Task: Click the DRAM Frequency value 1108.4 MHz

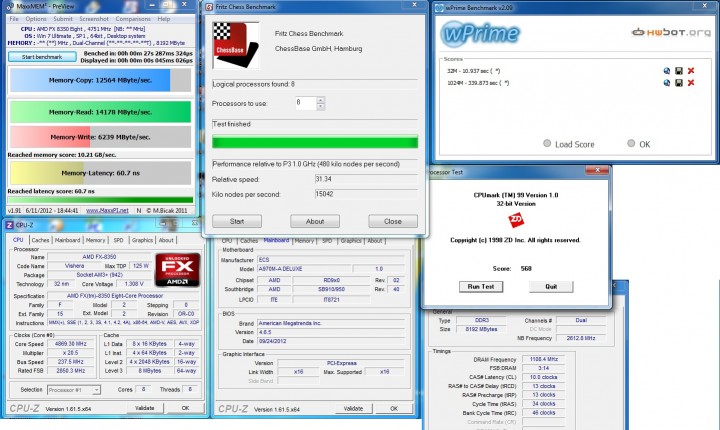Action: [544, 359]
